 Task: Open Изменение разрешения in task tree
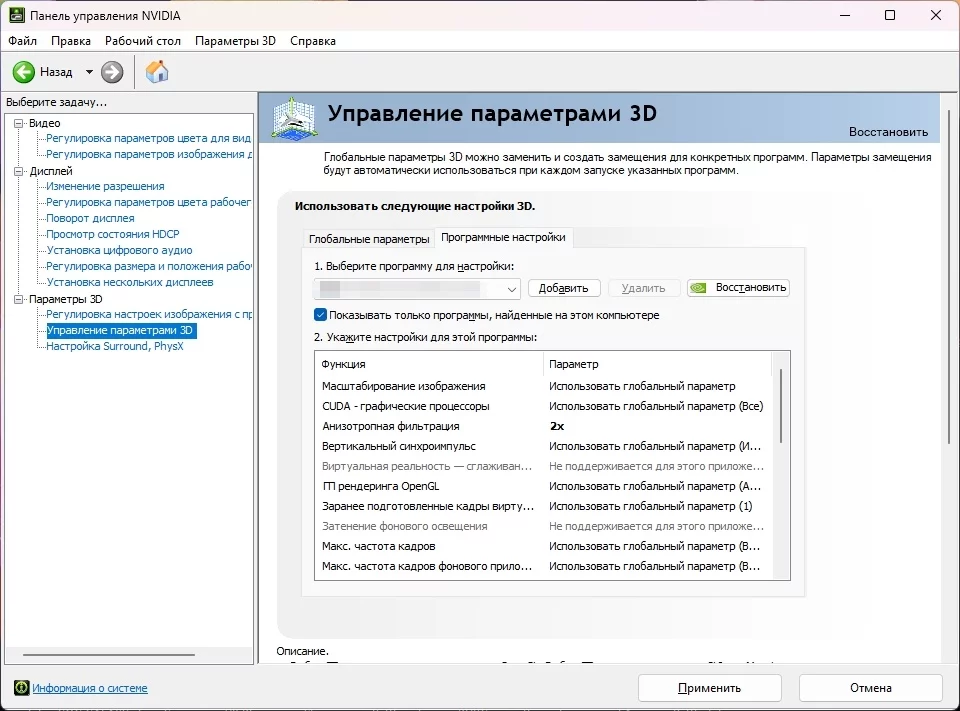pos(105,186)
